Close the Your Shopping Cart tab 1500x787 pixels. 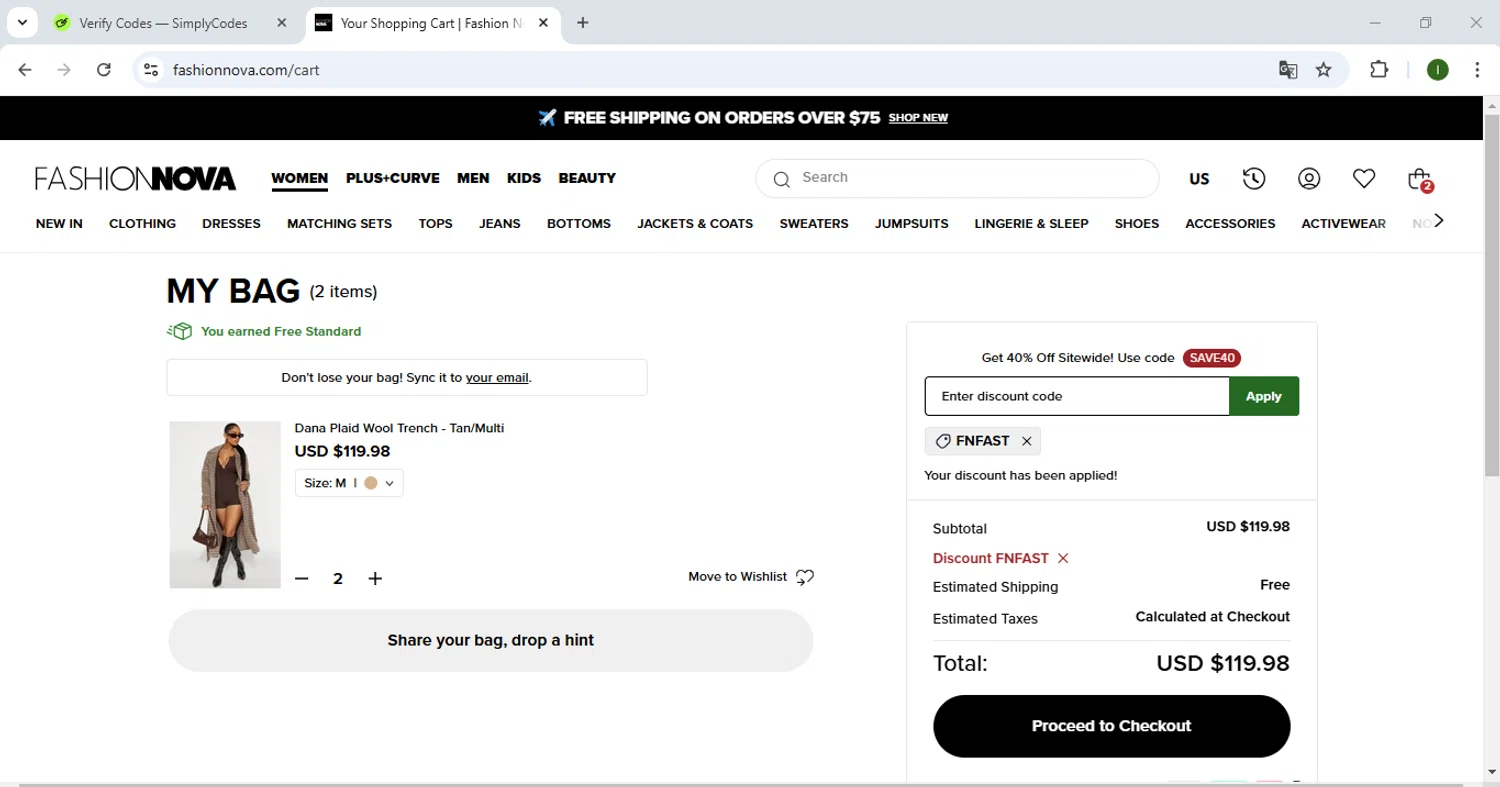tap(543, 23)
